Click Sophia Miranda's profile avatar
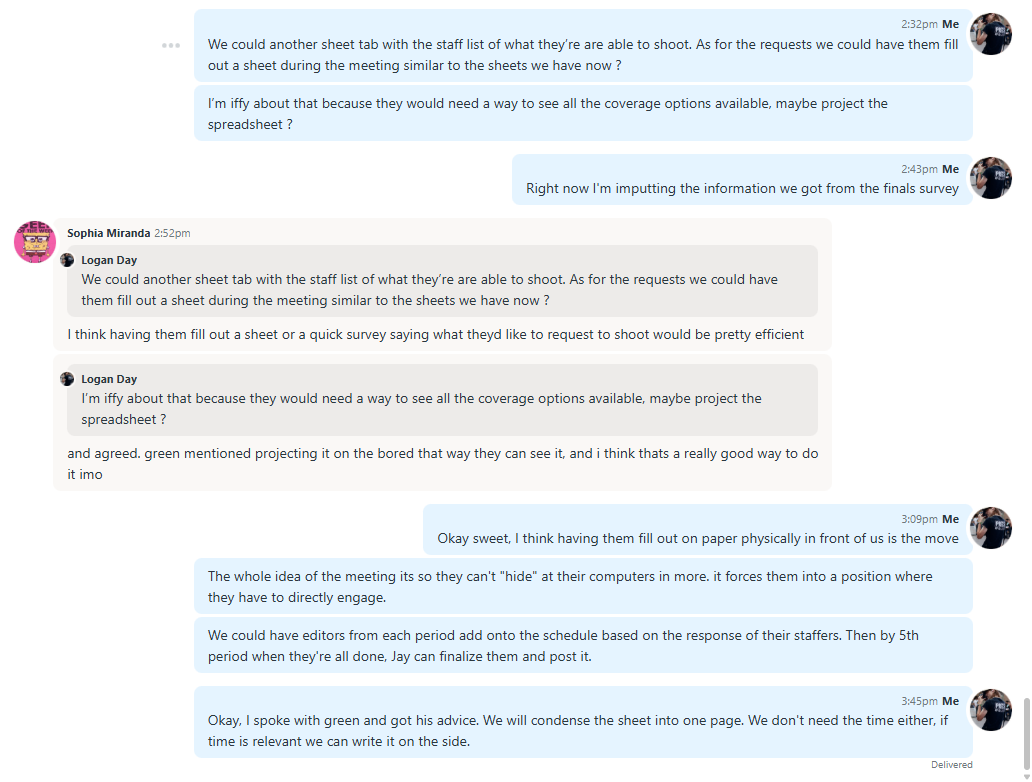This screenshot has width=1032, height=782. 34,242
